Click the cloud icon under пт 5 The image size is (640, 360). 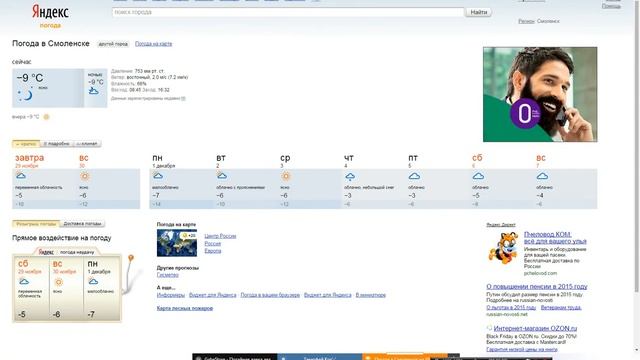tap(414, 176)
